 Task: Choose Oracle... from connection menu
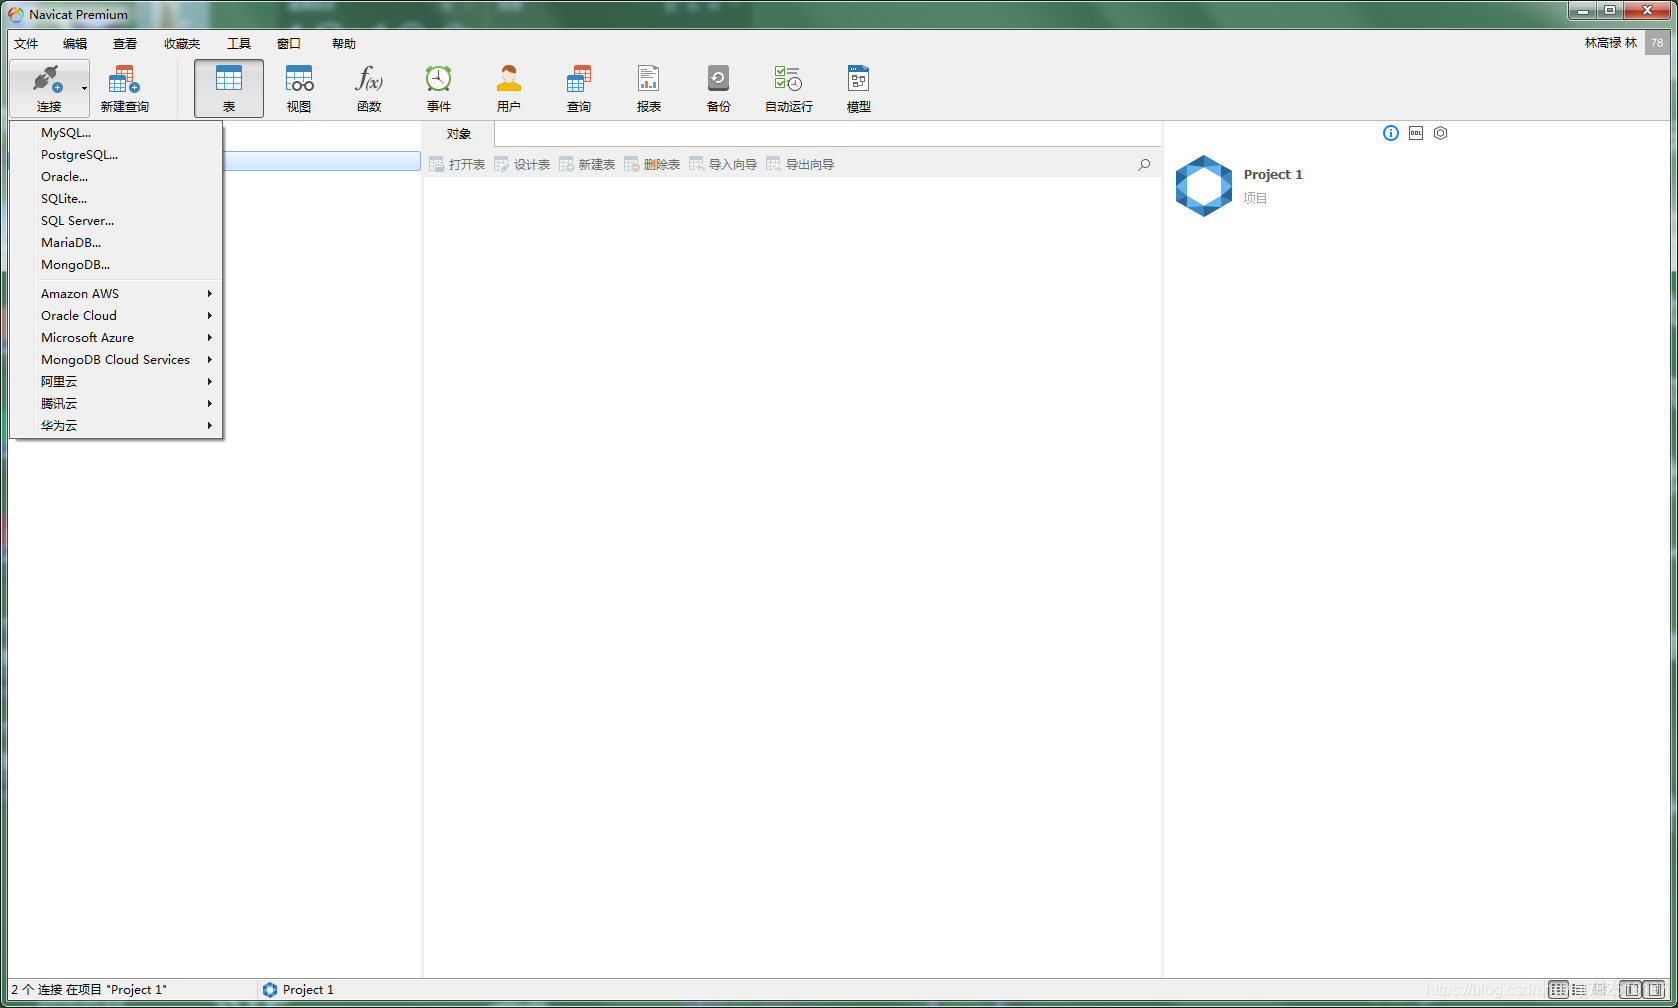point(116,176)
